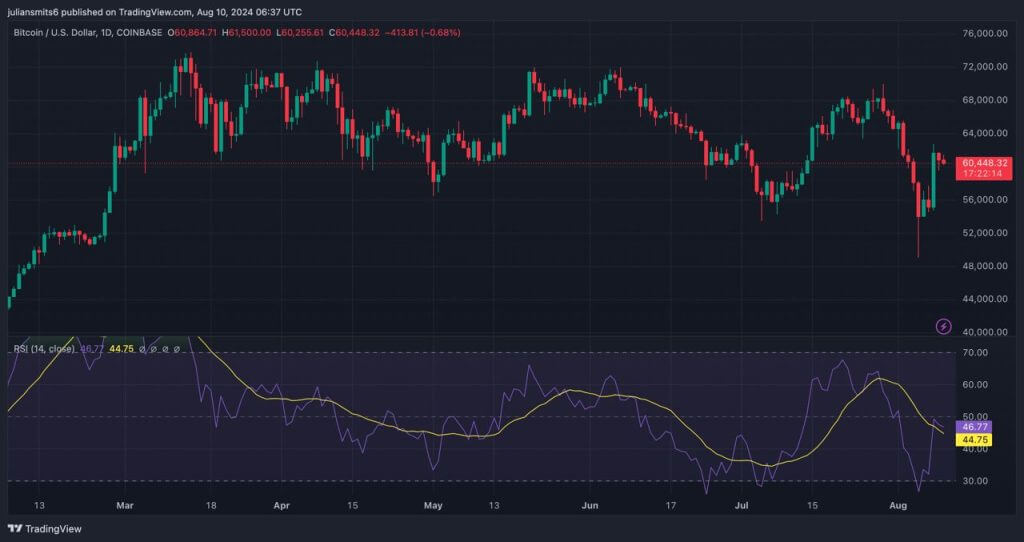Screen dimensions: 1024x542
Task: Click the yellow 44.75 value in the RSI legend
Action: pyautogui.click(x=121, y=349)
